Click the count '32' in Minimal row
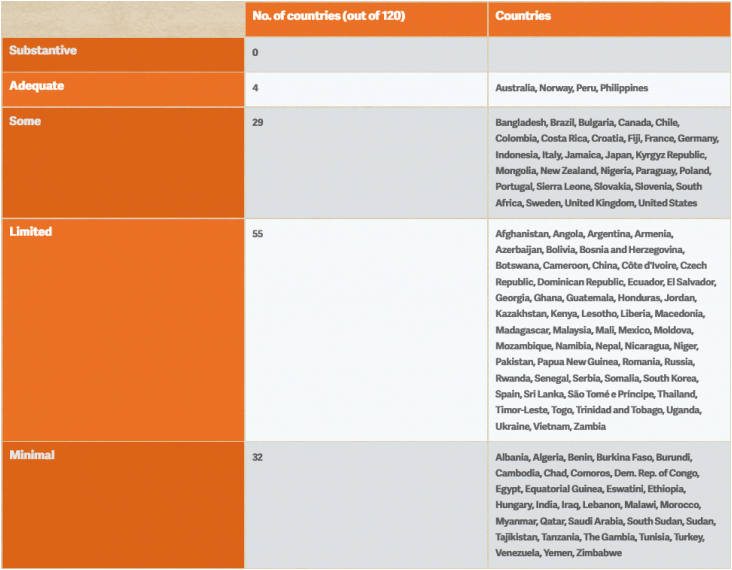The image size is (732, 570). (258, 457)
